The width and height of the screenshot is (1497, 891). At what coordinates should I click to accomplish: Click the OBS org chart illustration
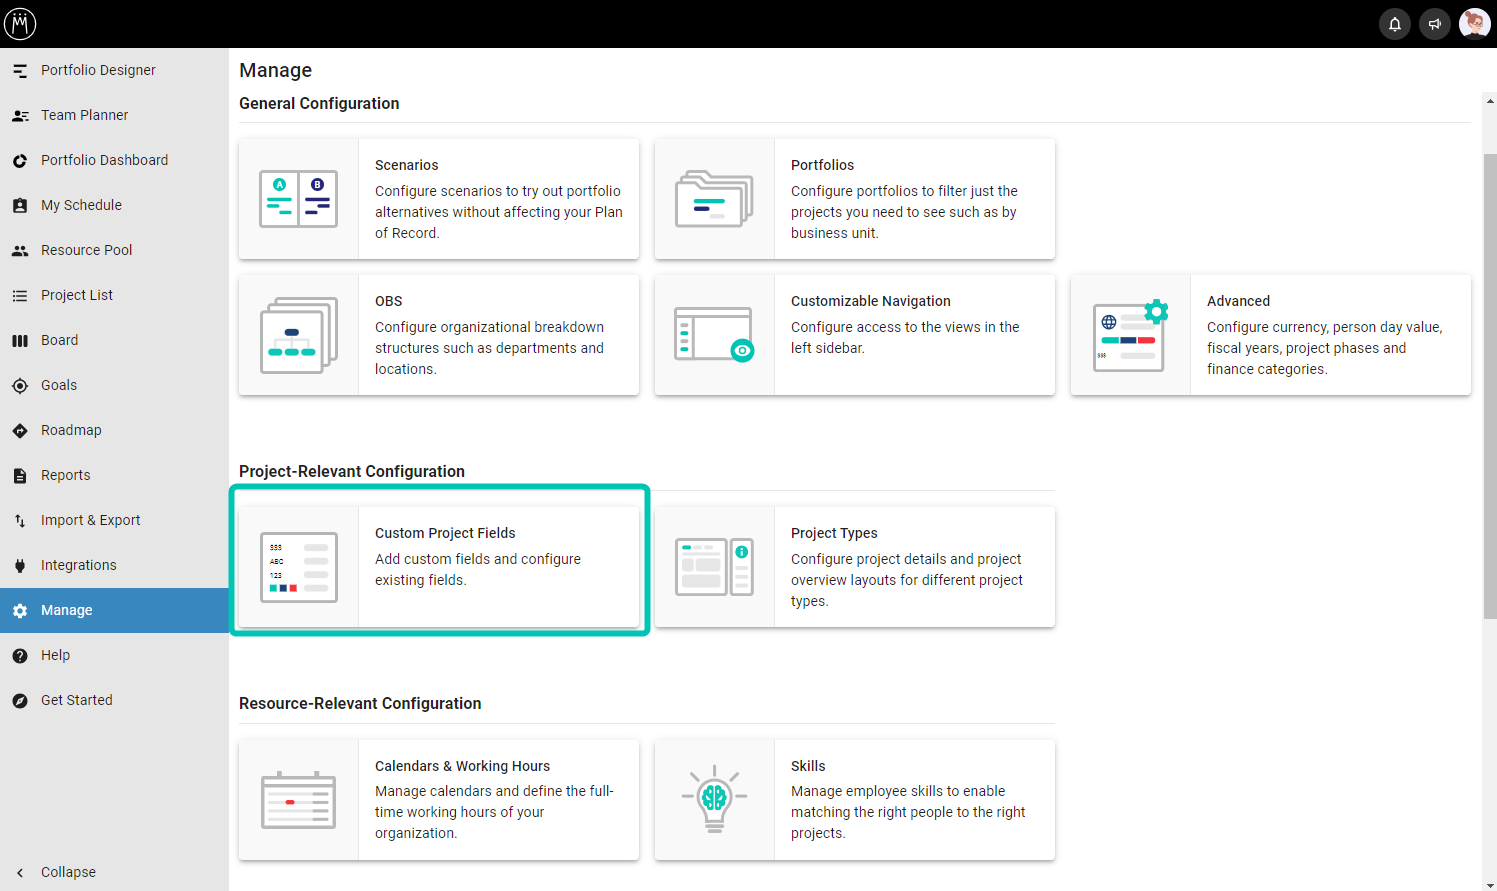point(299,335)
